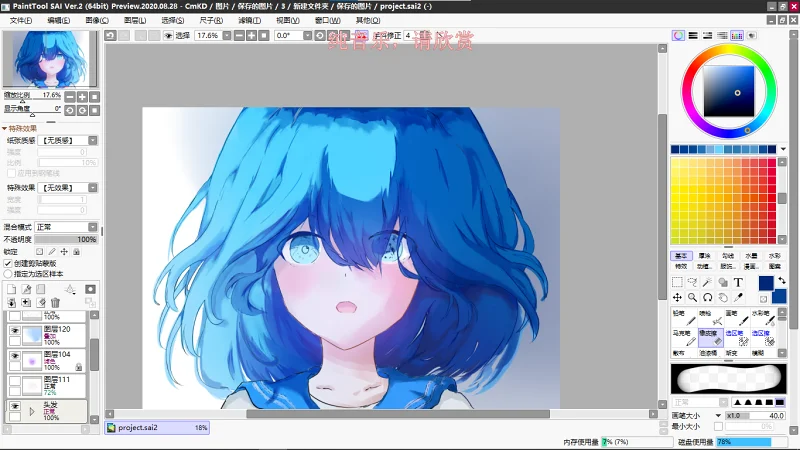Choose the 选区笔 selection pen
Screen dimensions: 800x450
[x=737, y=337]
